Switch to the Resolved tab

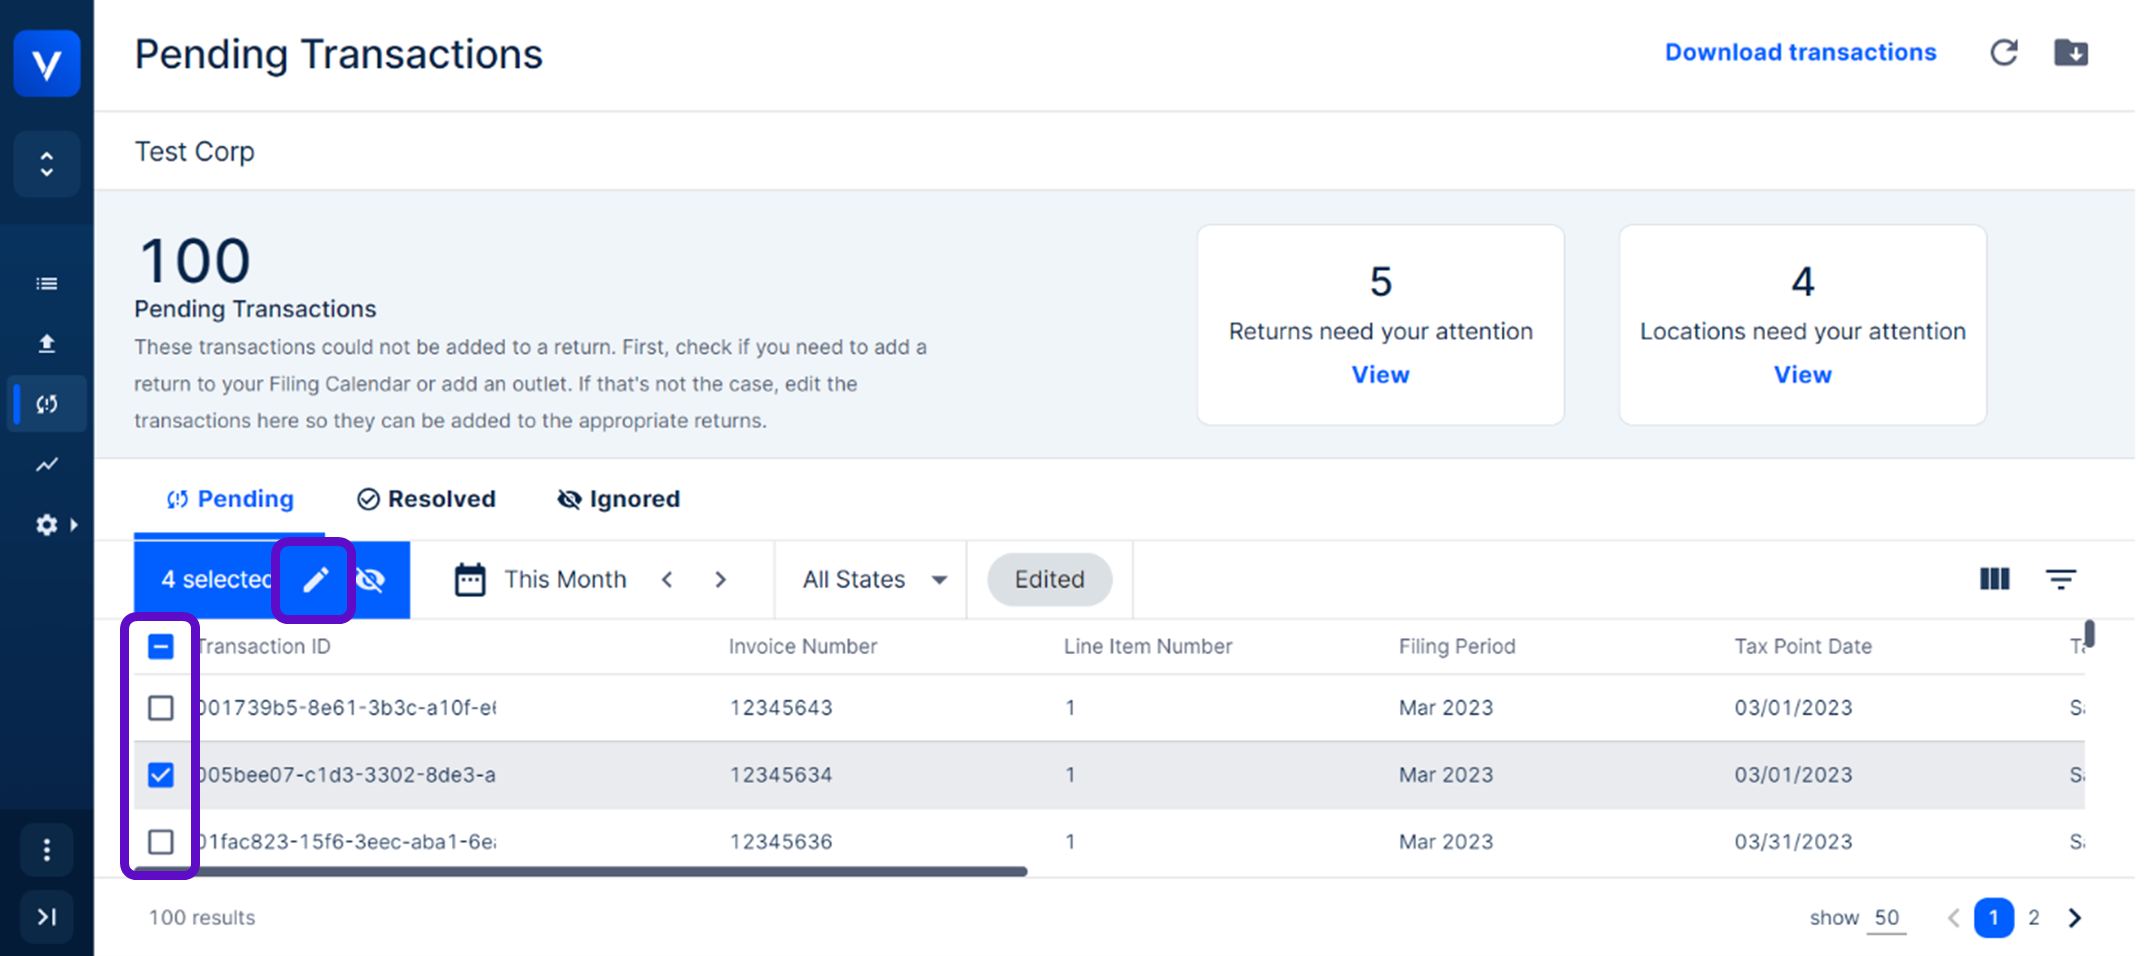click(x=427, y=499)
